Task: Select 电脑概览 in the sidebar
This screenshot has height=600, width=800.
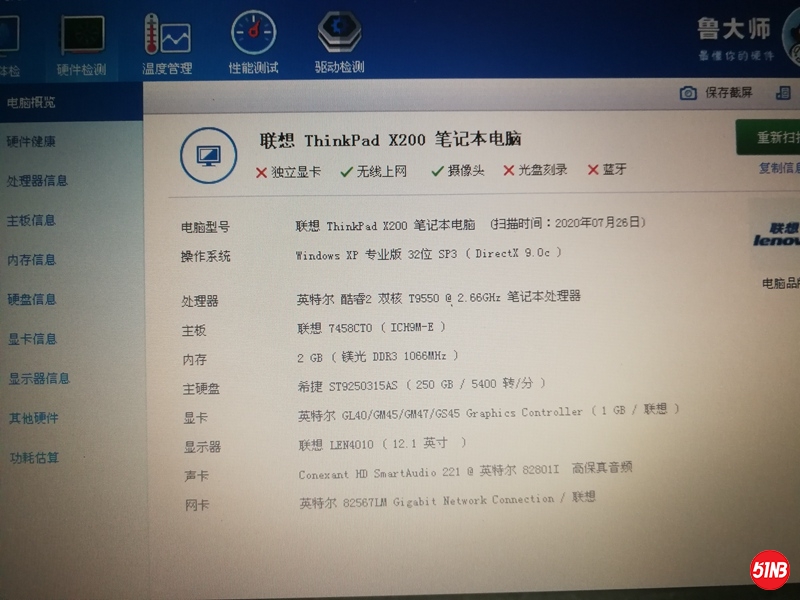Action: [x=32, y=102]
